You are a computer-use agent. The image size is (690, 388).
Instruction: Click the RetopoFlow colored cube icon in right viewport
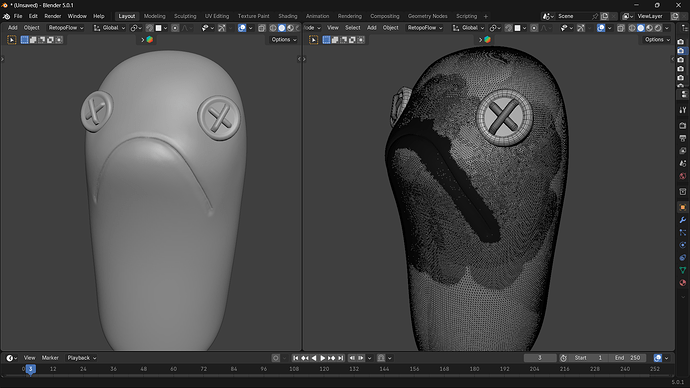[488, 40]
